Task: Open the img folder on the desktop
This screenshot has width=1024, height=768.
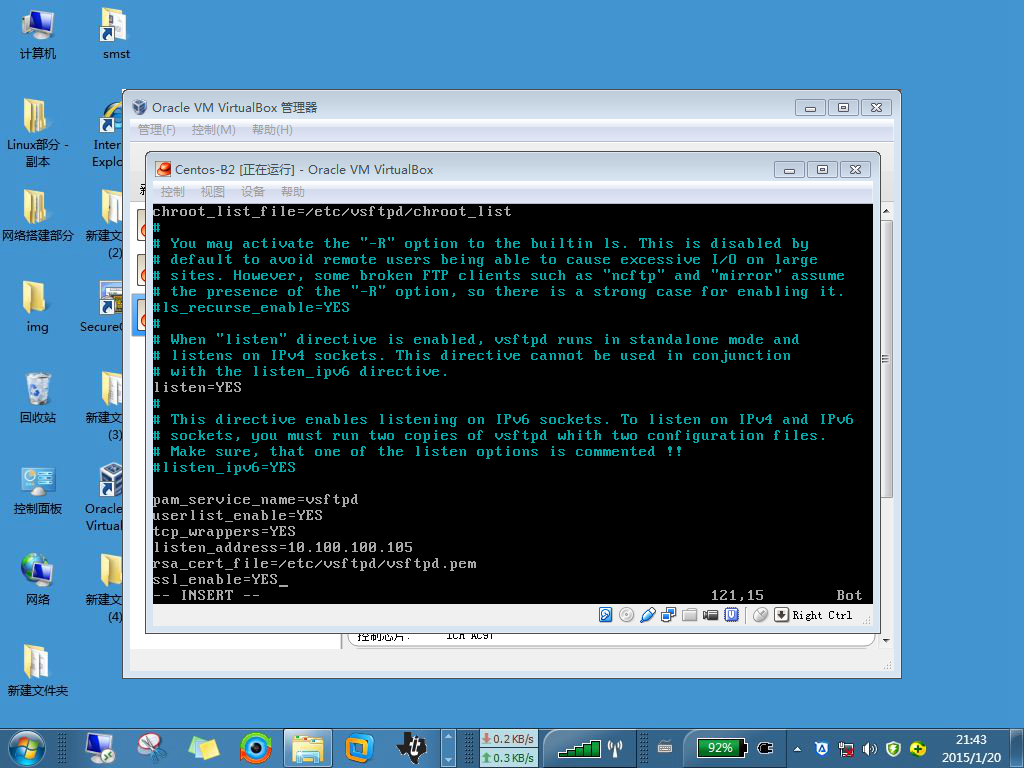Action: point(37,307)
